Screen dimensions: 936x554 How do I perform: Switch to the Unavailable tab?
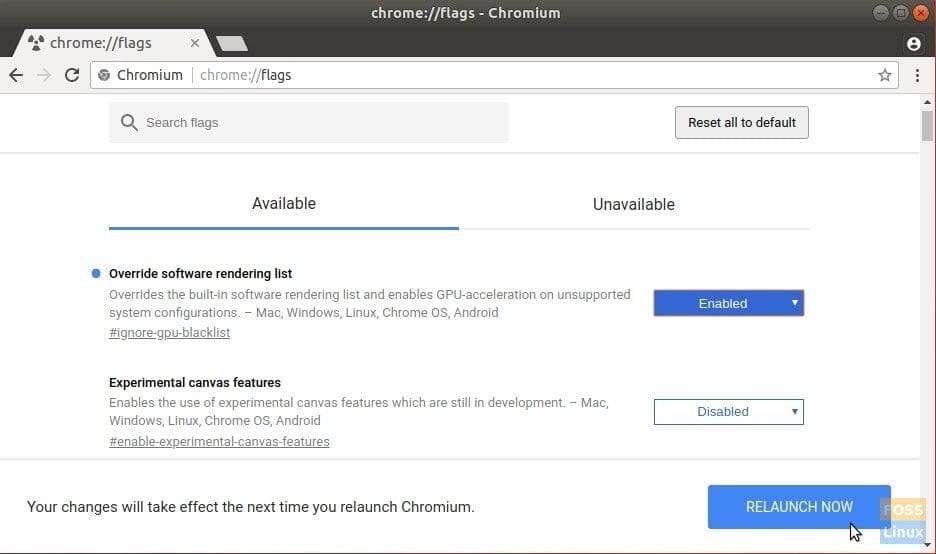634,204
